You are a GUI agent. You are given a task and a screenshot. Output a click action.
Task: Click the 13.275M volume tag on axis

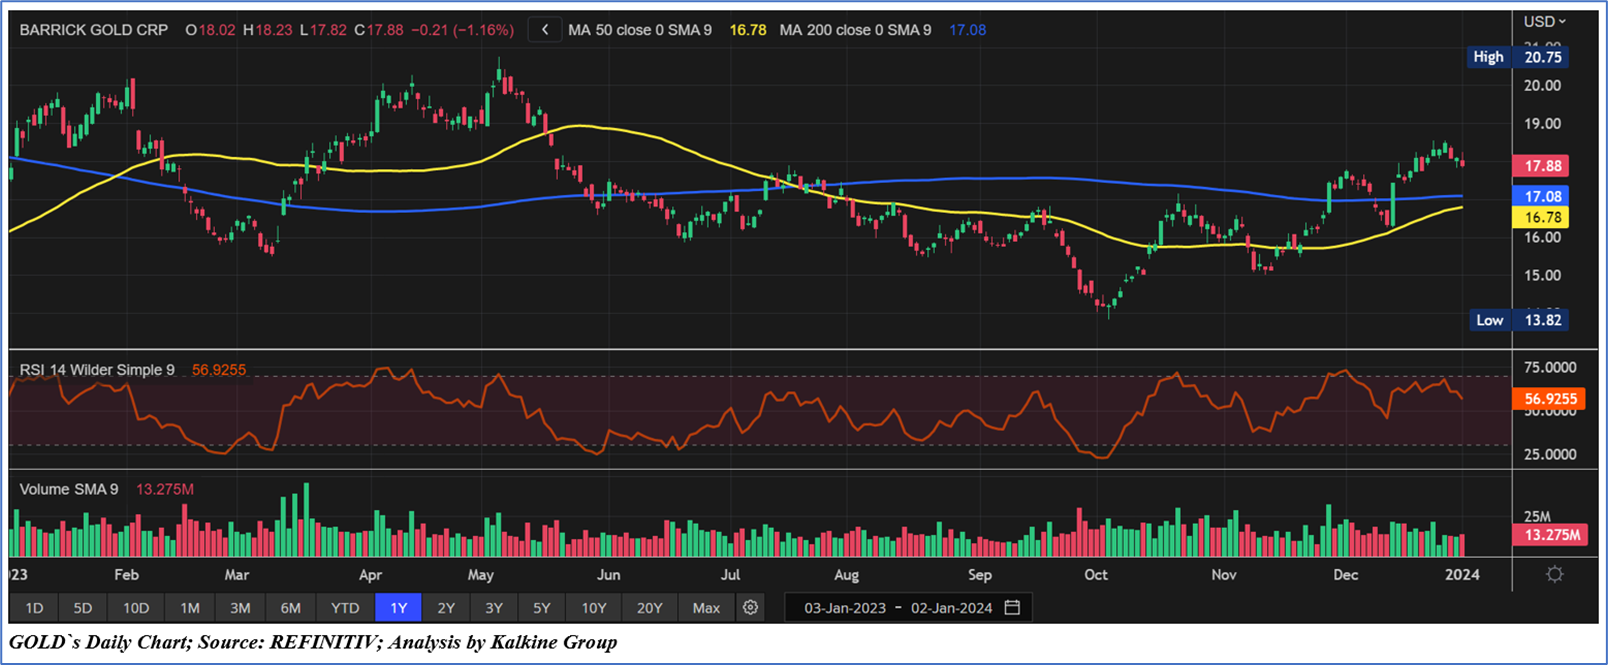[x=1549, y=535]
